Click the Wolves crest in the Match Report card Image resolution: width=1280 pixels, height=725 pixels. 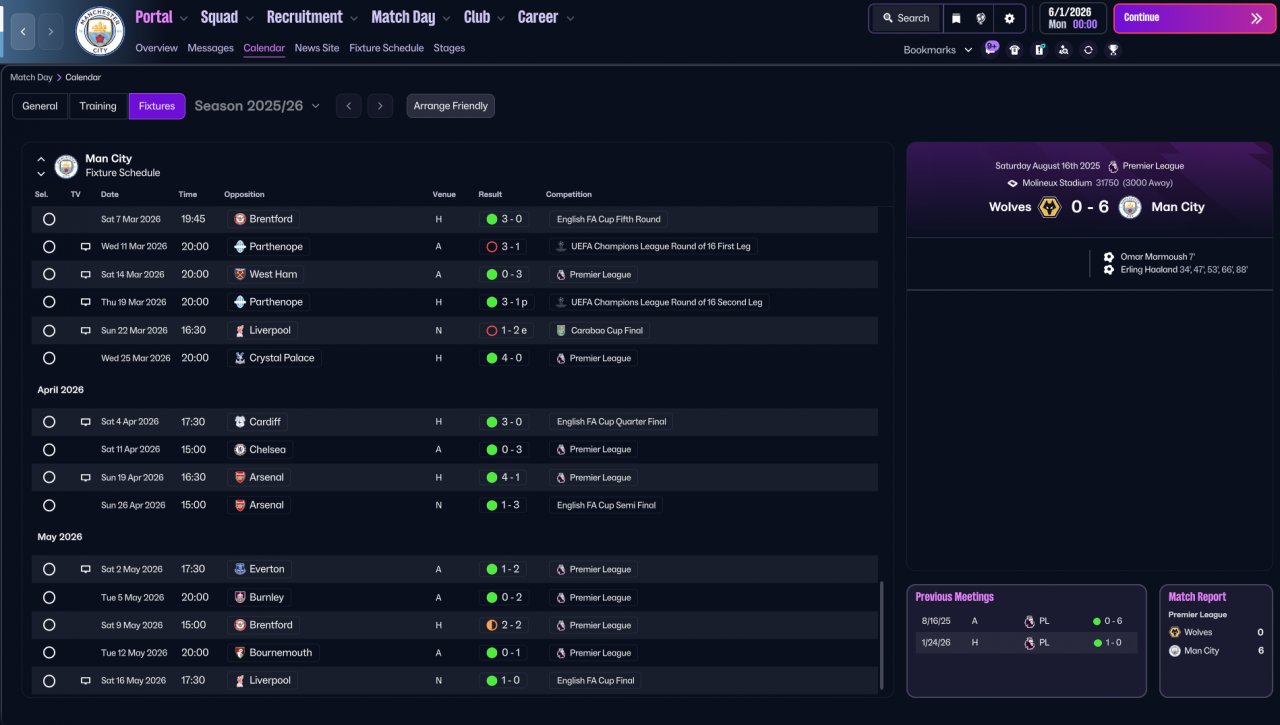[x=1175, y=632]
